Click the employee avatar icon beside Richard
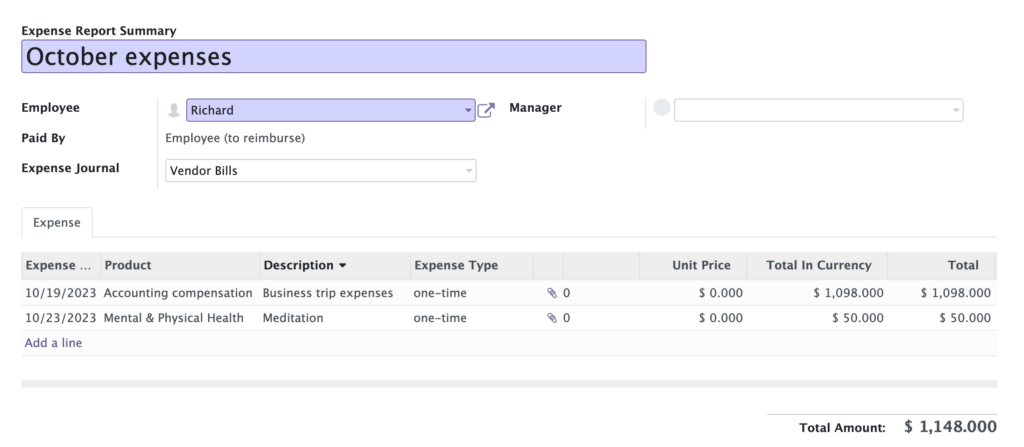Viewport: 1024px width, 447px height. coord(174,110)
